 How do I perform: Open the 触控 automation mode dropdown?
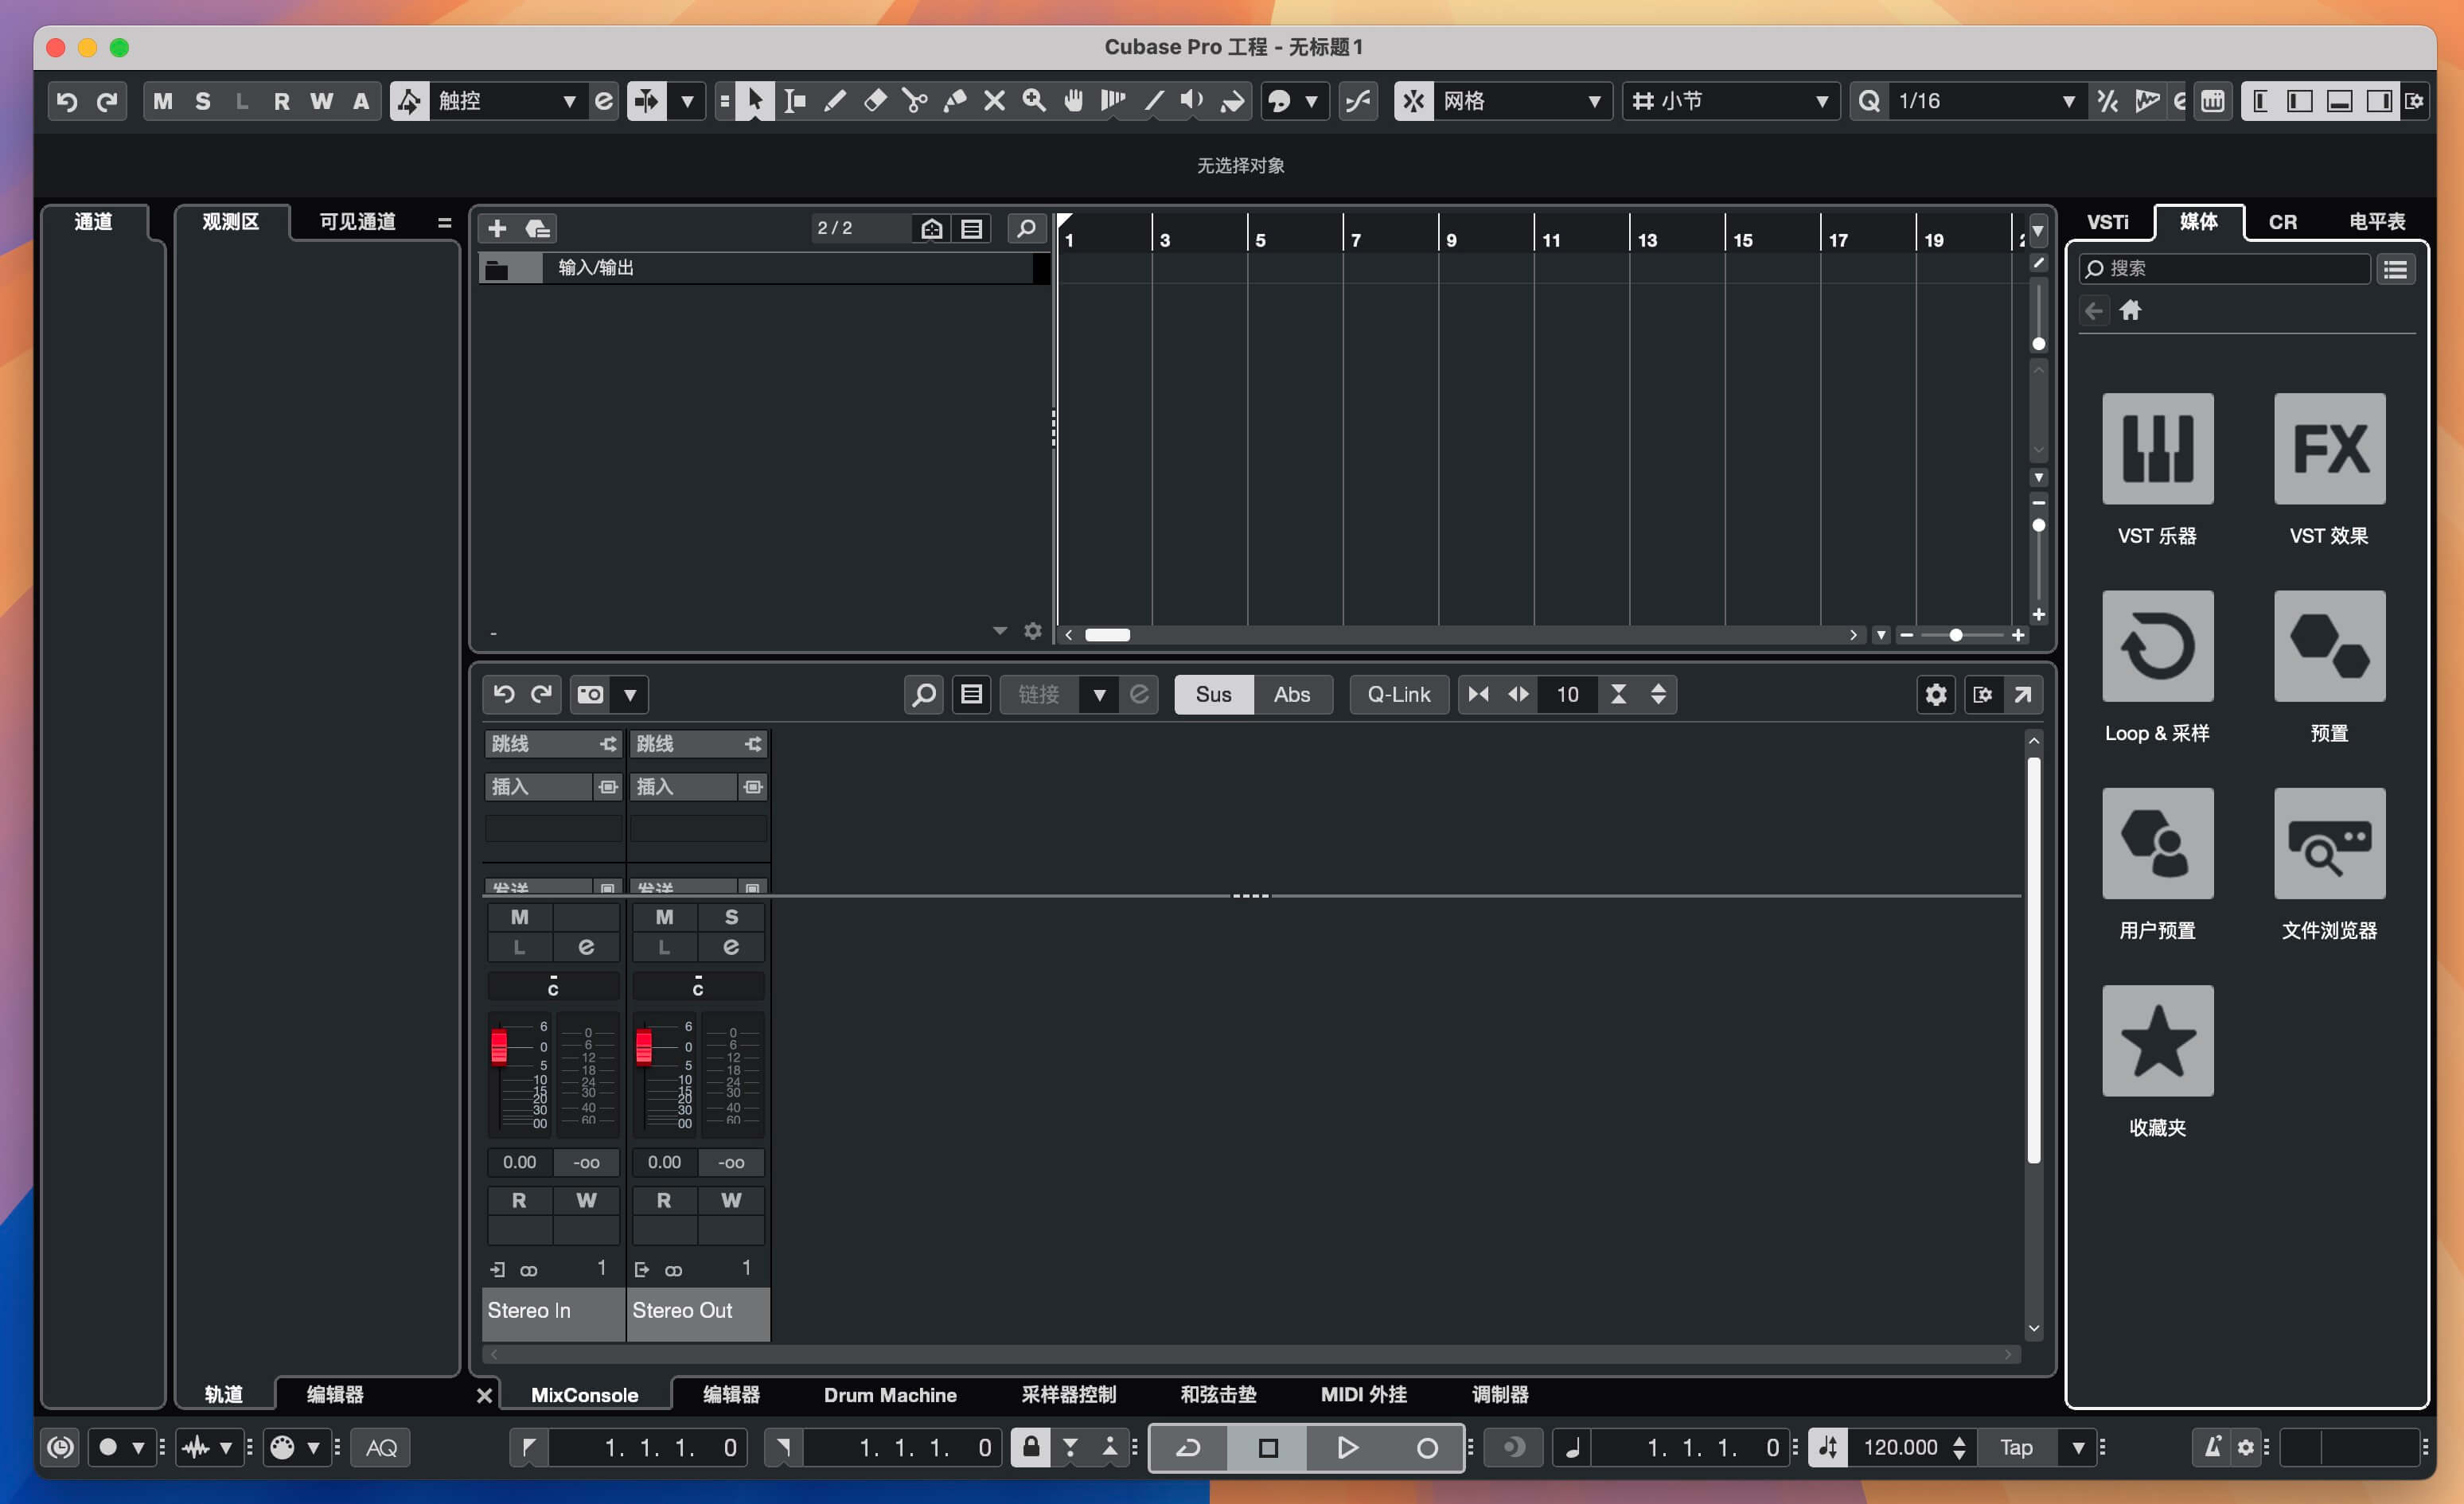tap(570, 100)
